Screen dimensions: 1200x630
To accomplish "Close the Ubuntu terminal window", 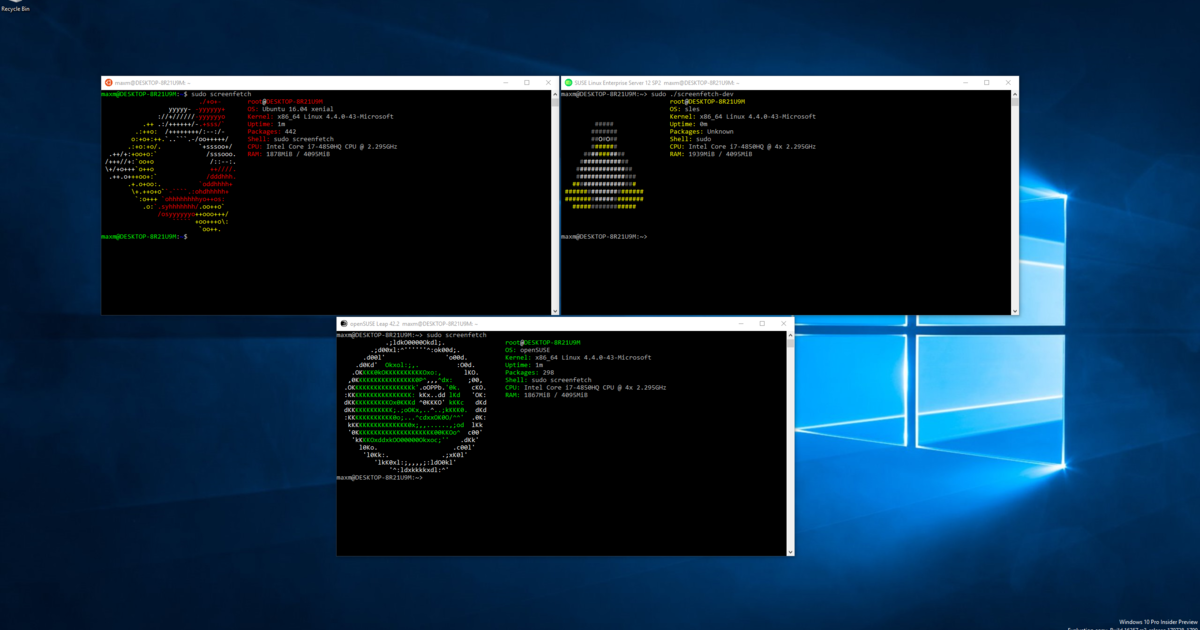I will click(x=547, y=83).
